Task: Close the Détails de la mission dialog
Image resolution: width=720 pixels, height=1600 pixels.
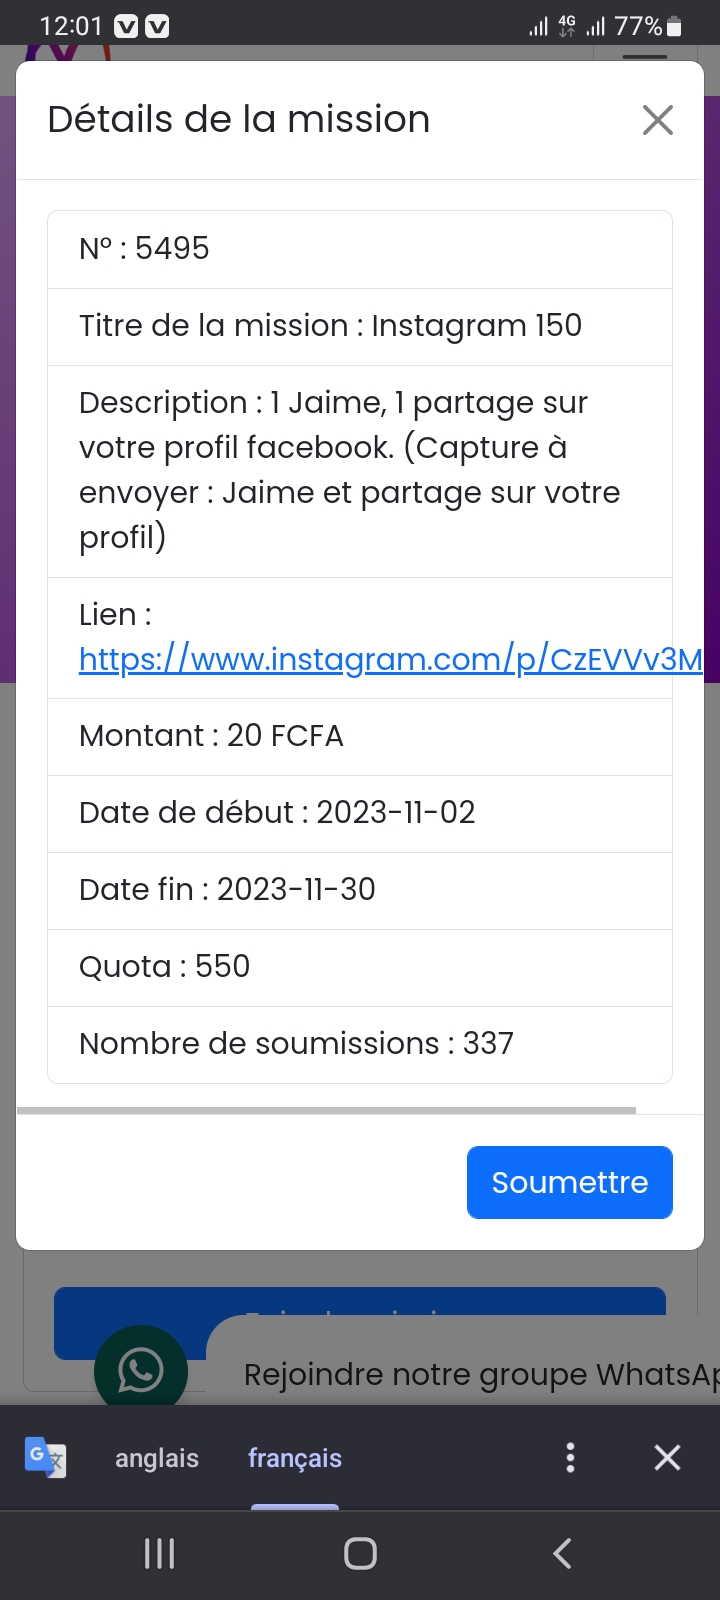Action: pyautogui.click(x=657, y=120)
